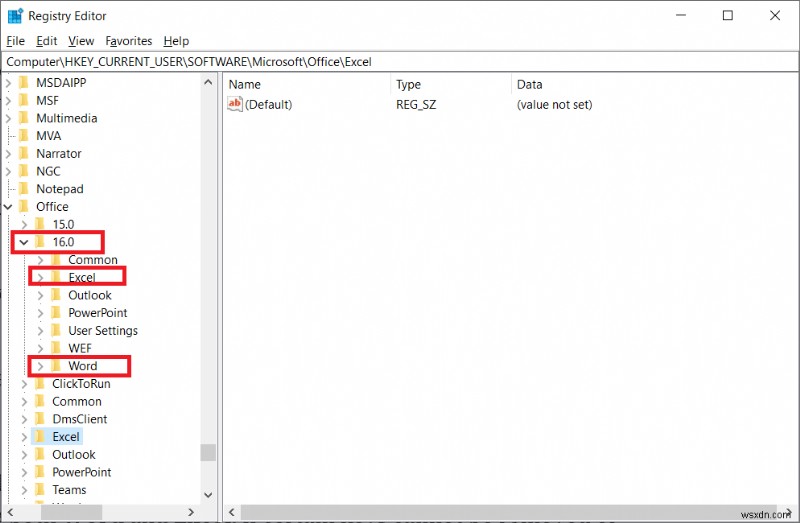Click the tree horizontal scroll right arrow
This screenshot has height=523, width=800.
[191, 512]
